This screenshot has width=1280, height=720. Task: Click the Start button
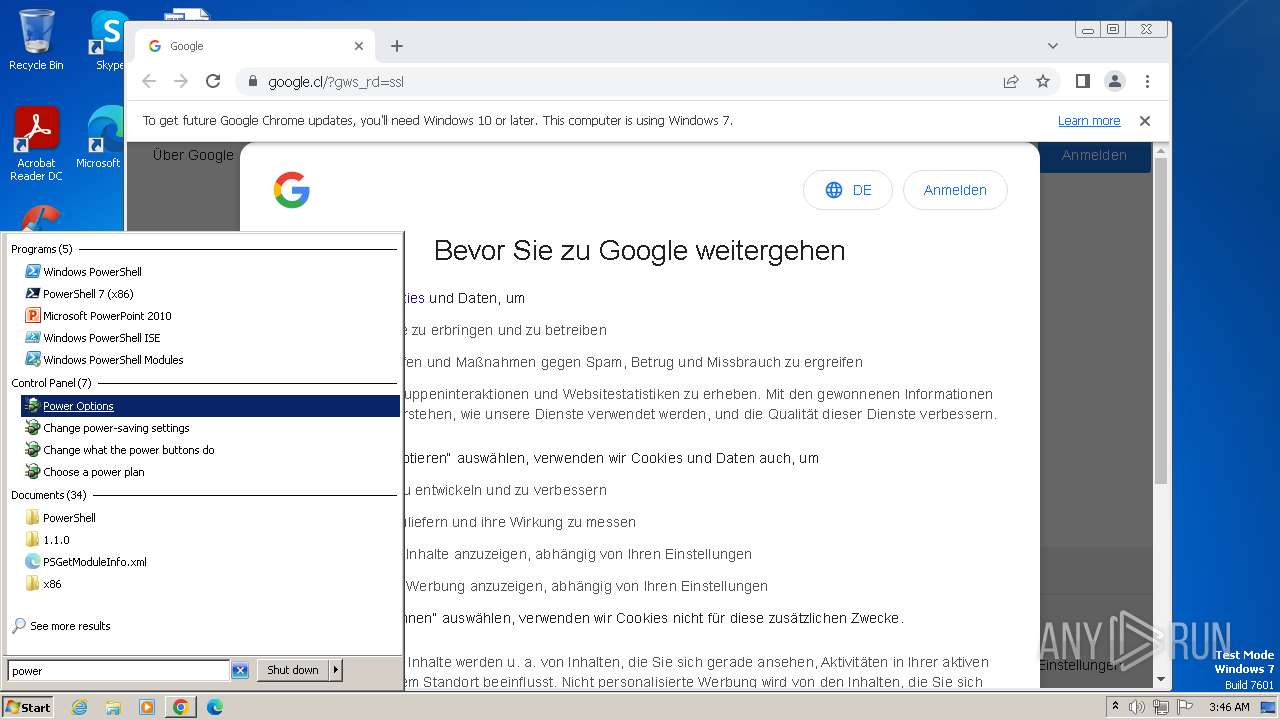click(28, 707)
